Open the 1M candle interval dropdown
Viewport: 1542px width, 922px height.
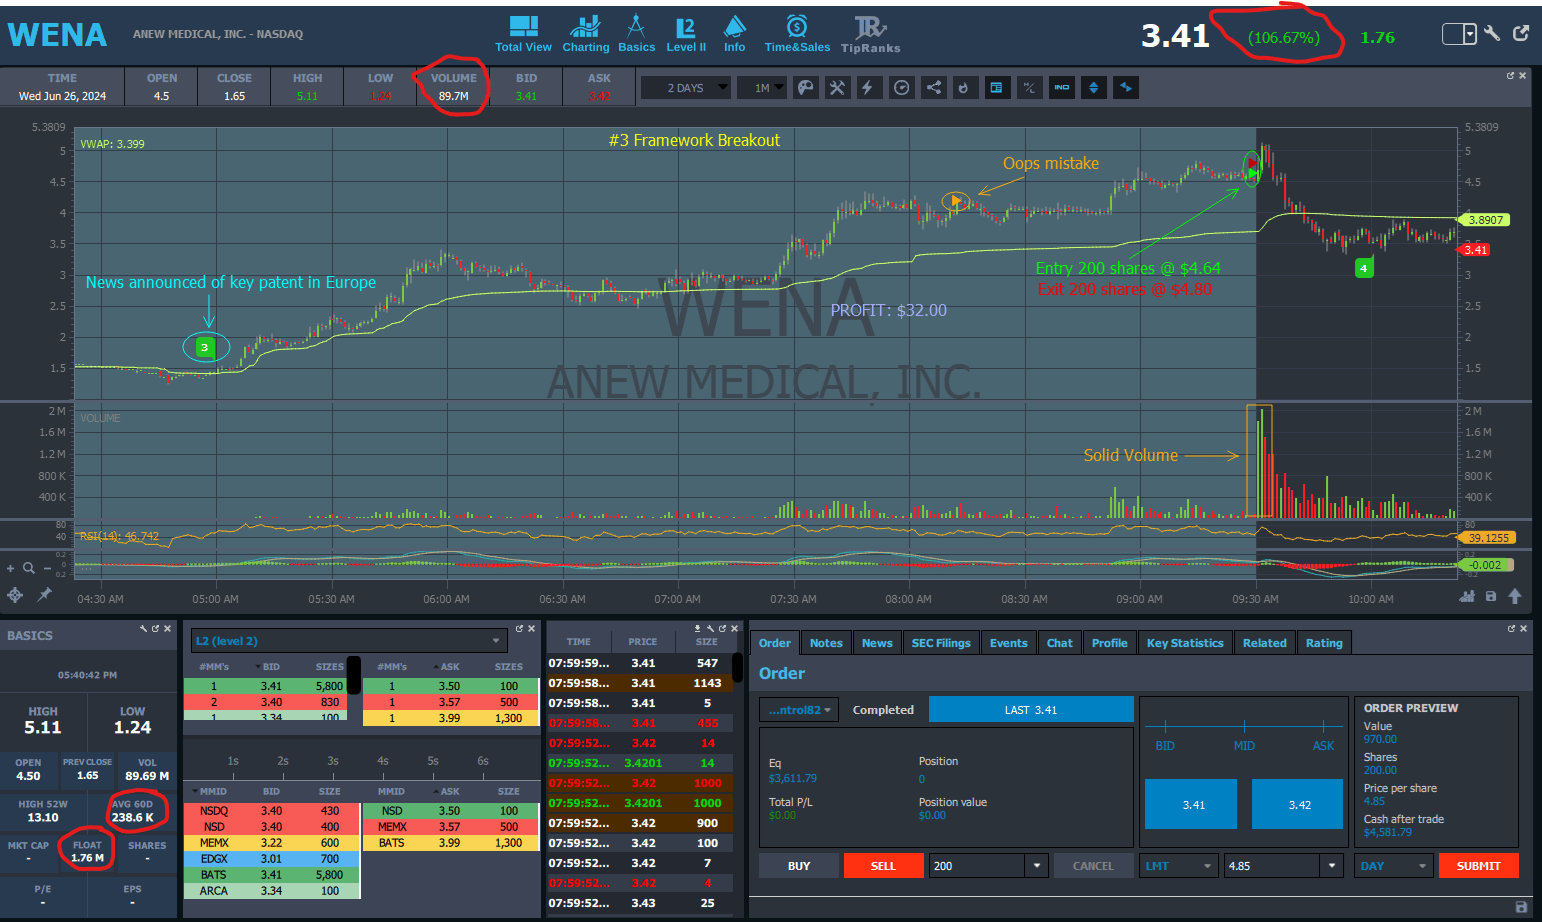tap(762, 88)
